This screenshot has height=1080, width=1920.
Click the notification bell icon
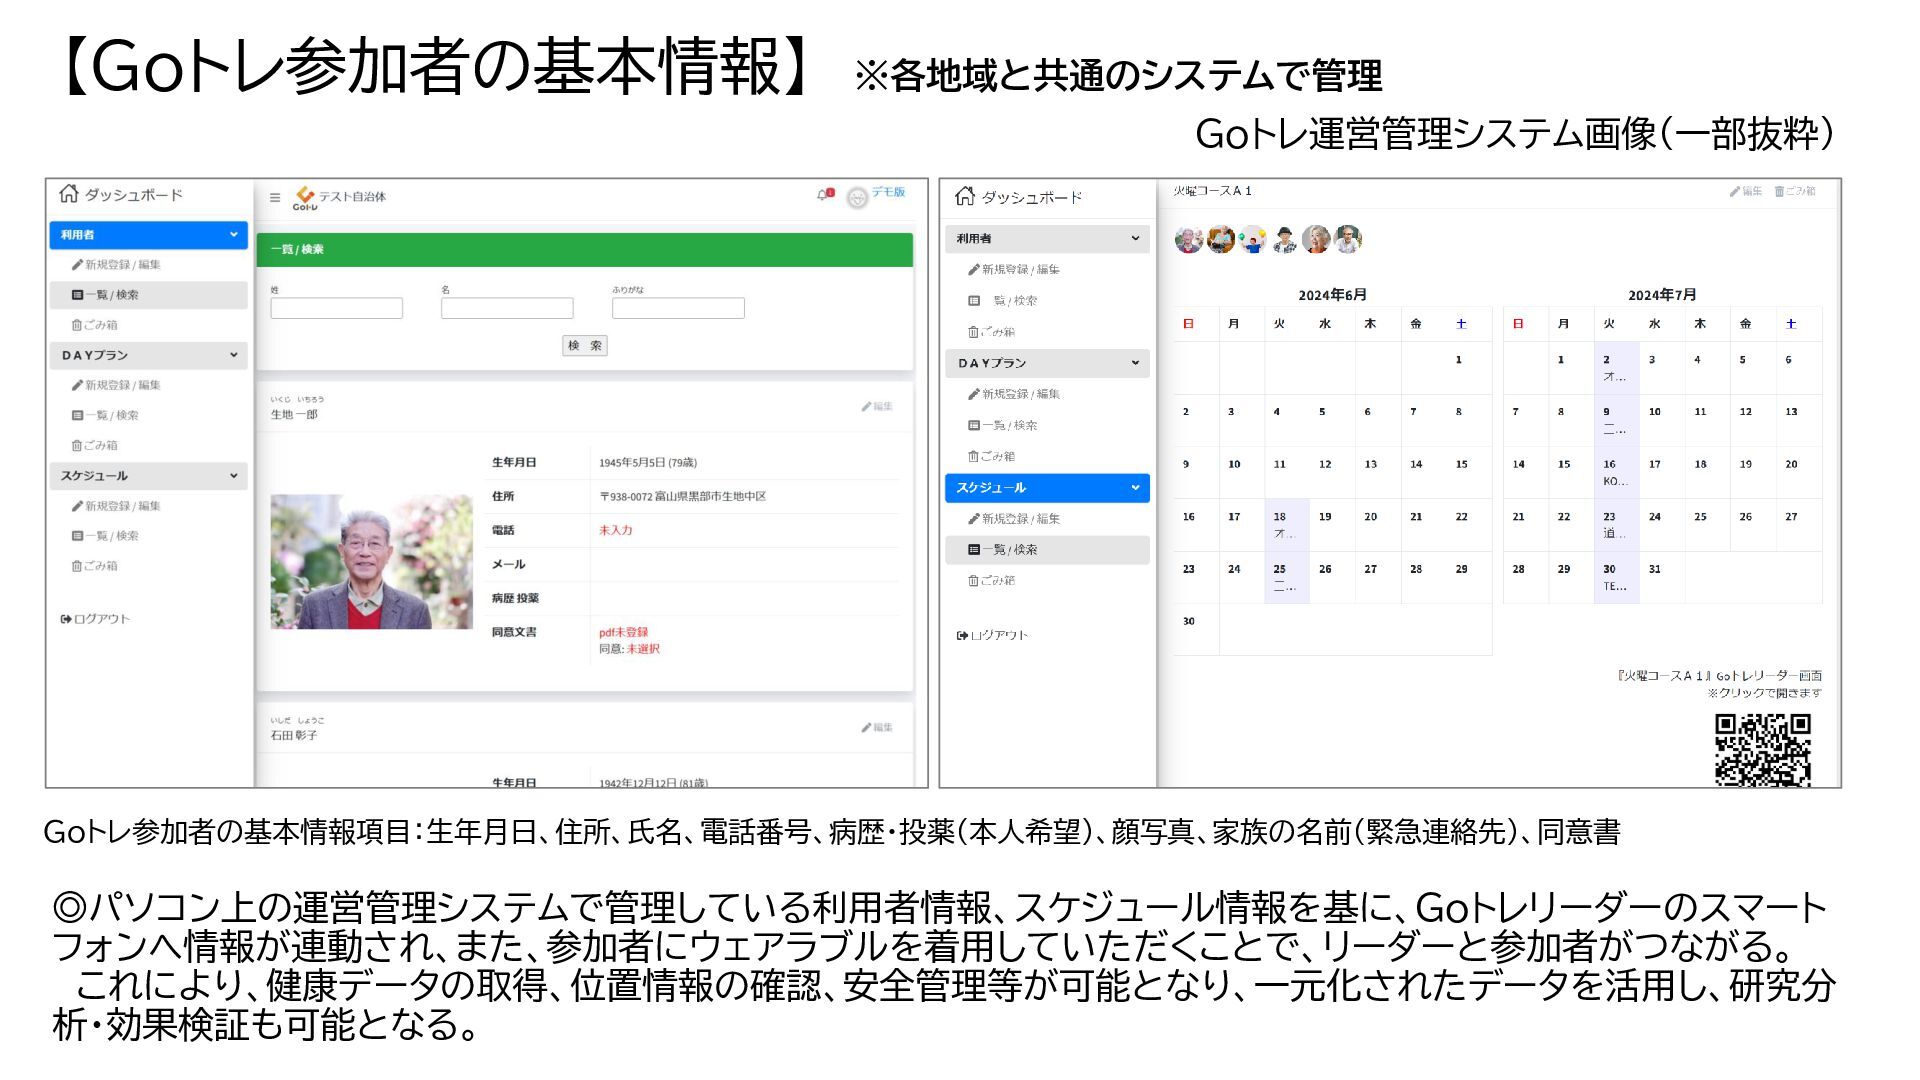click(x=823, y=195)
